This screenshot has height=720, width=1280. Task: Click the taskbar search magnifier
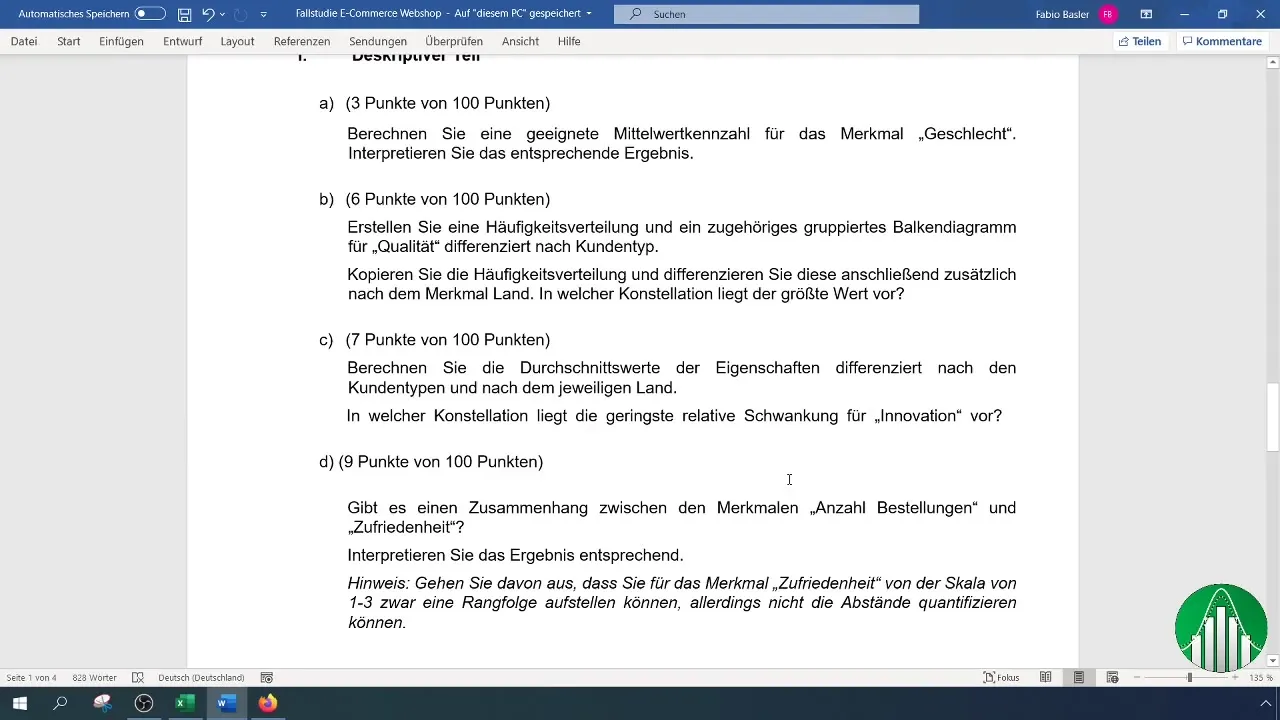click(x=60, y=703)
